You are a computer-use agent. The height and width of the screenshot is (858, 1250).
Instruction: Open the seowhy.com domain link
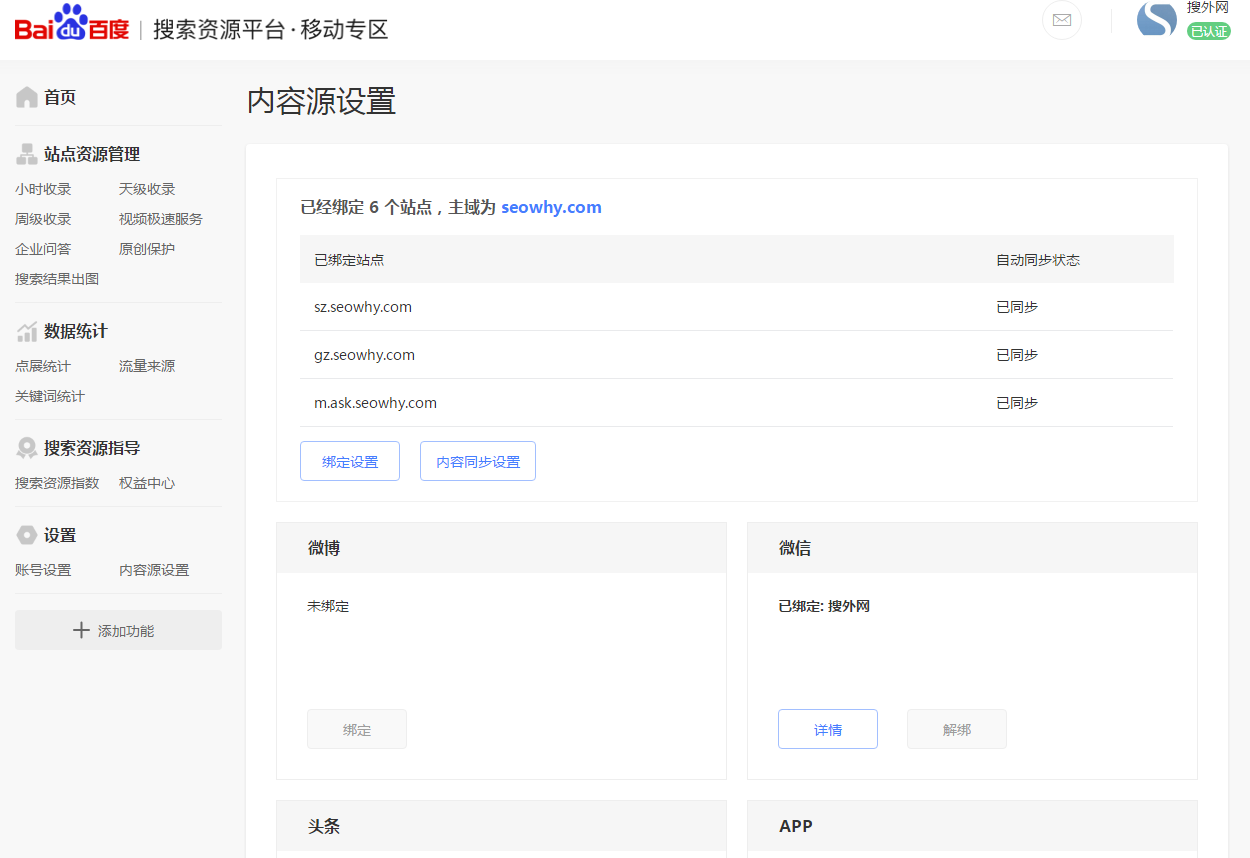[x=551, y=207]
